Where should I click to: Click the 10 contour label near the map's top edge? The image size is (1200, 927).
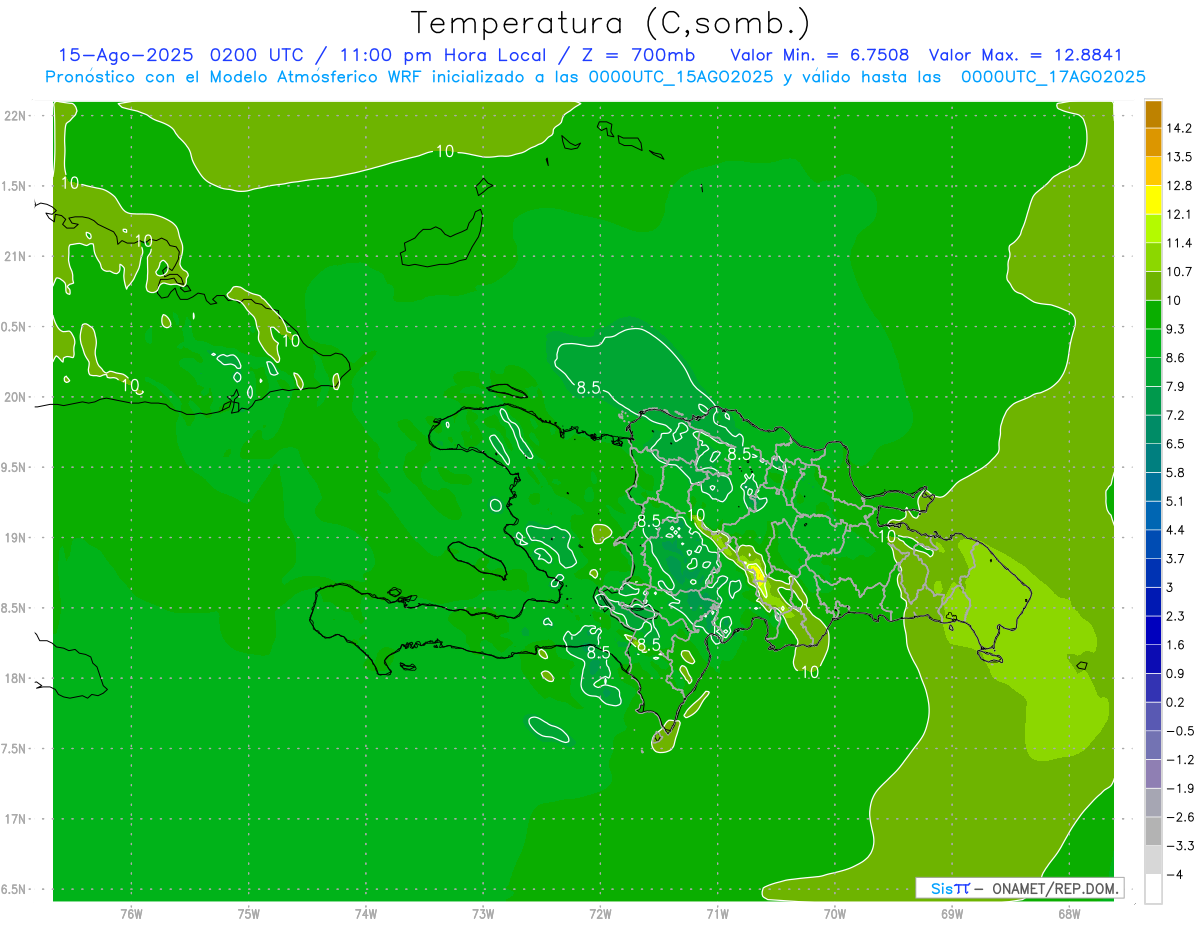pyautogui.click(x=445, y=151)
